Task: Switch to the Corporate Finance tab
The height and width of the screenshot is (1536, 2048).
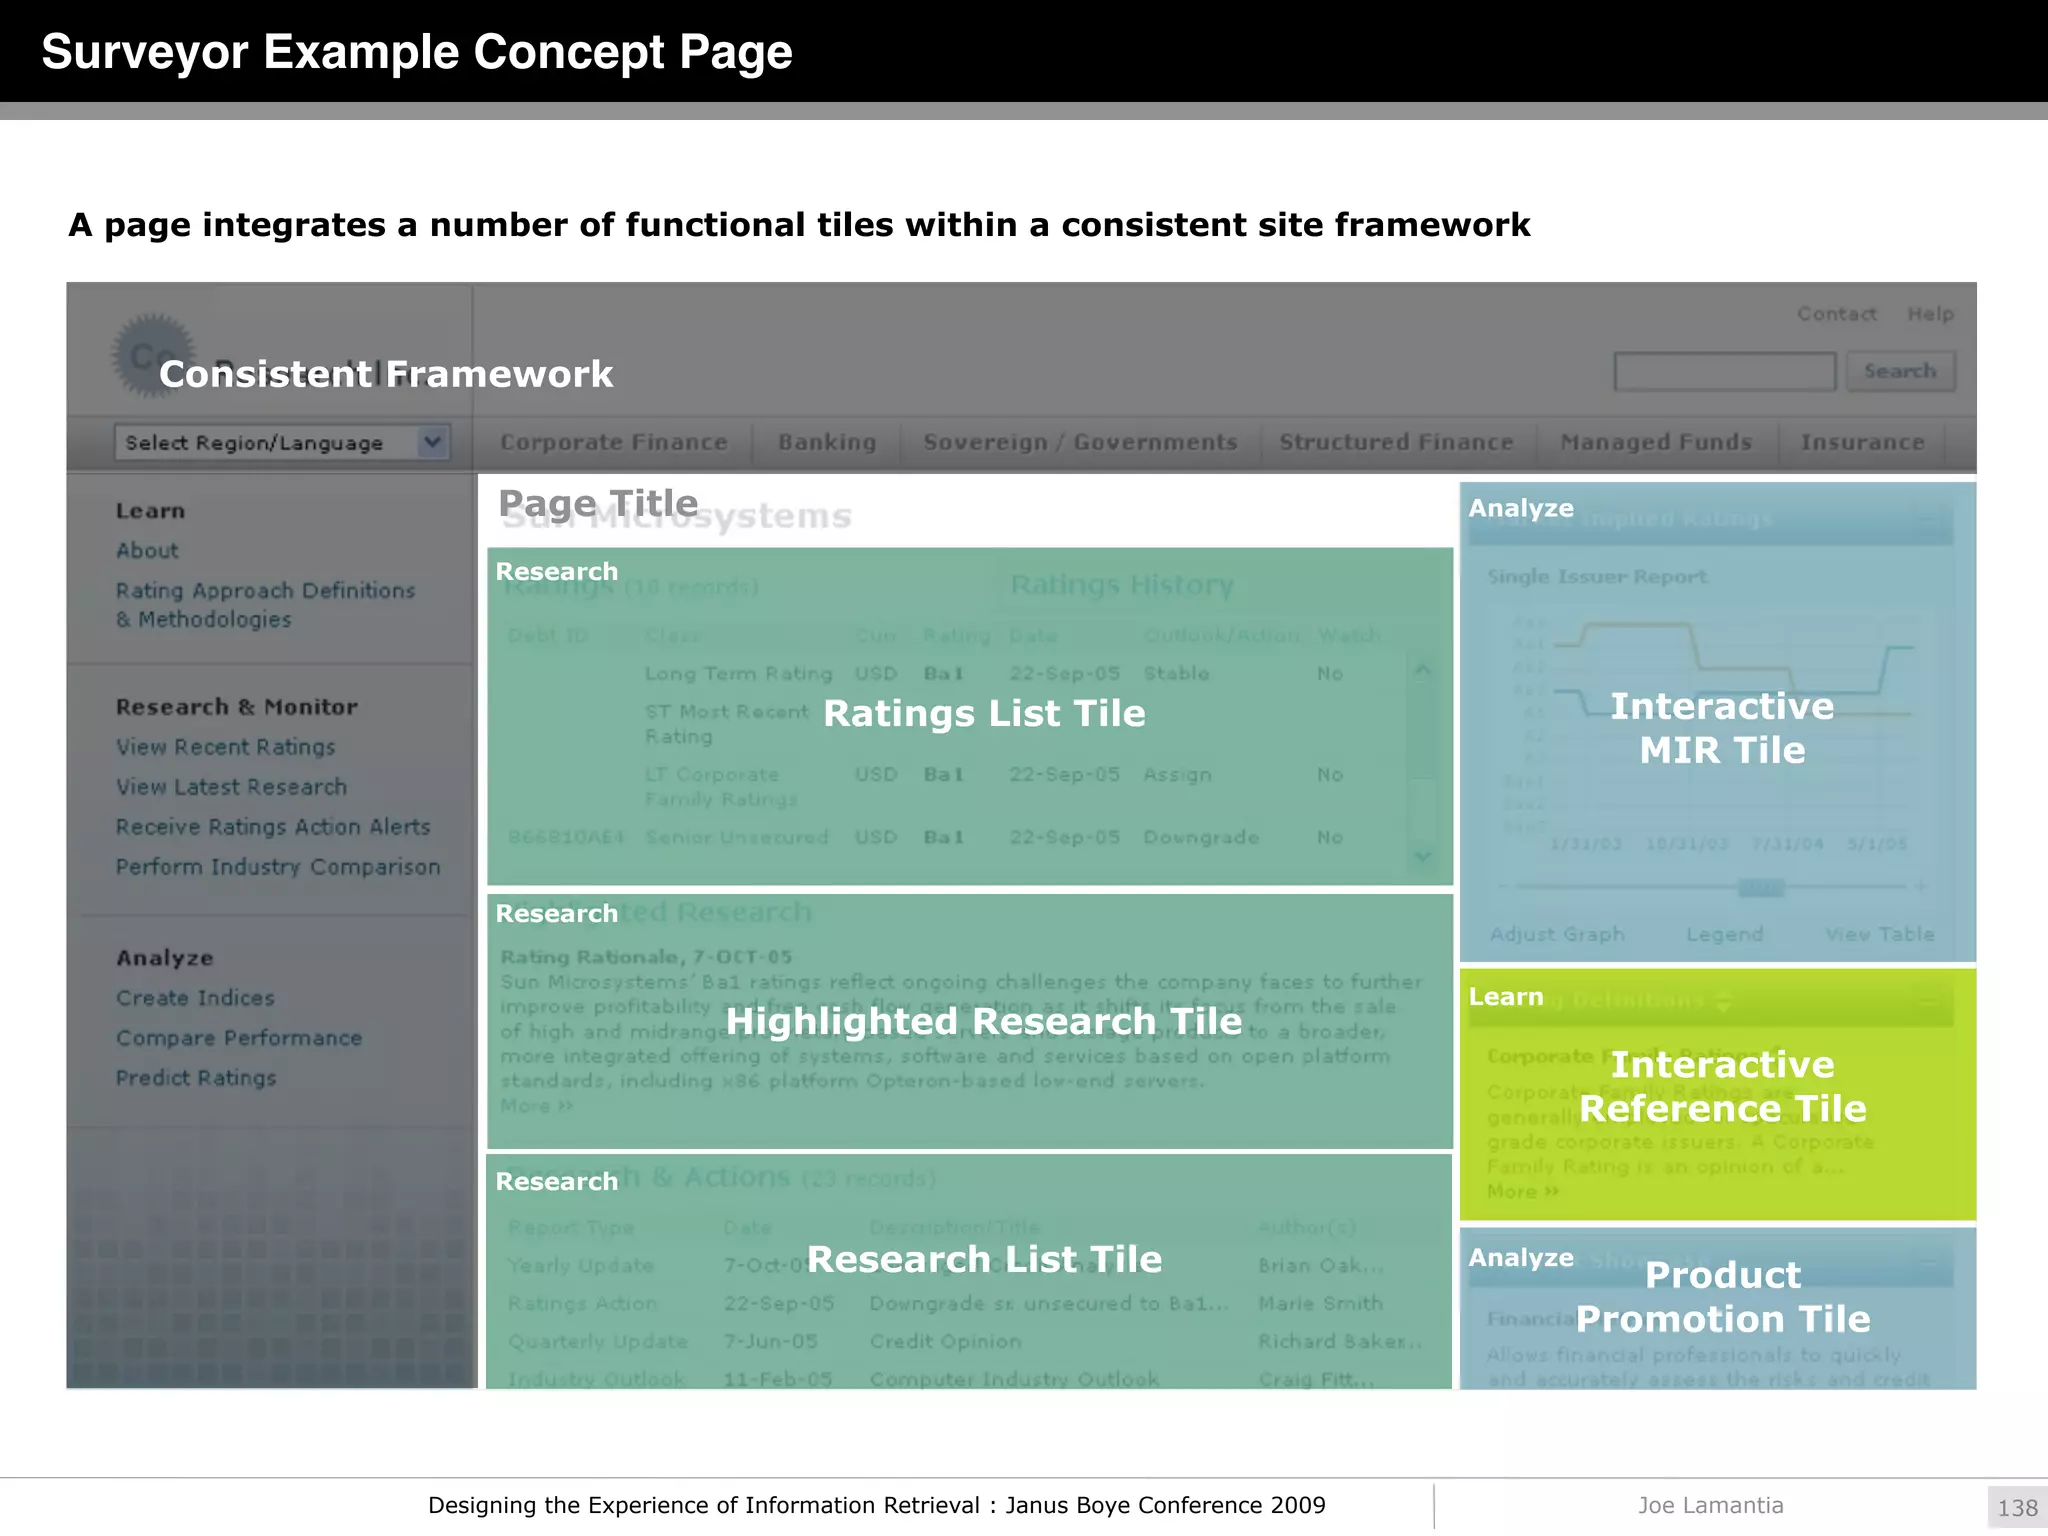Action: (613, 442)
